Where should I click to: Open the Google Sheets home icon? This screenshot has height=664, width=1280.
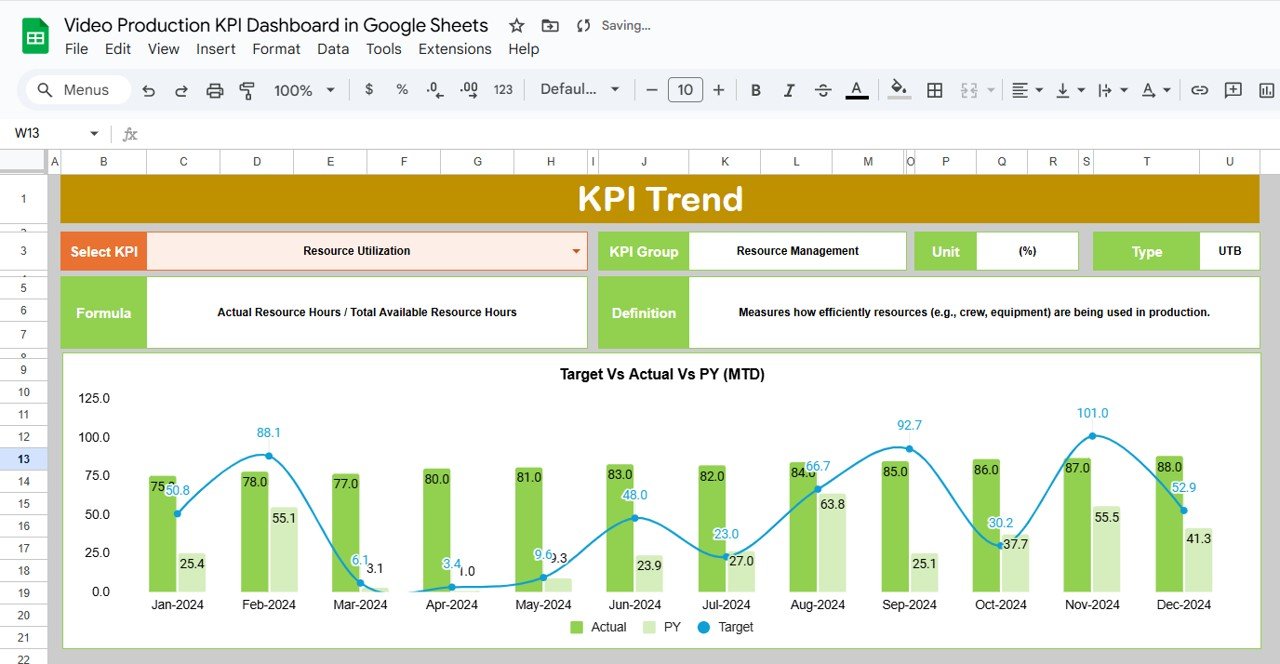(x=35, y=37)
